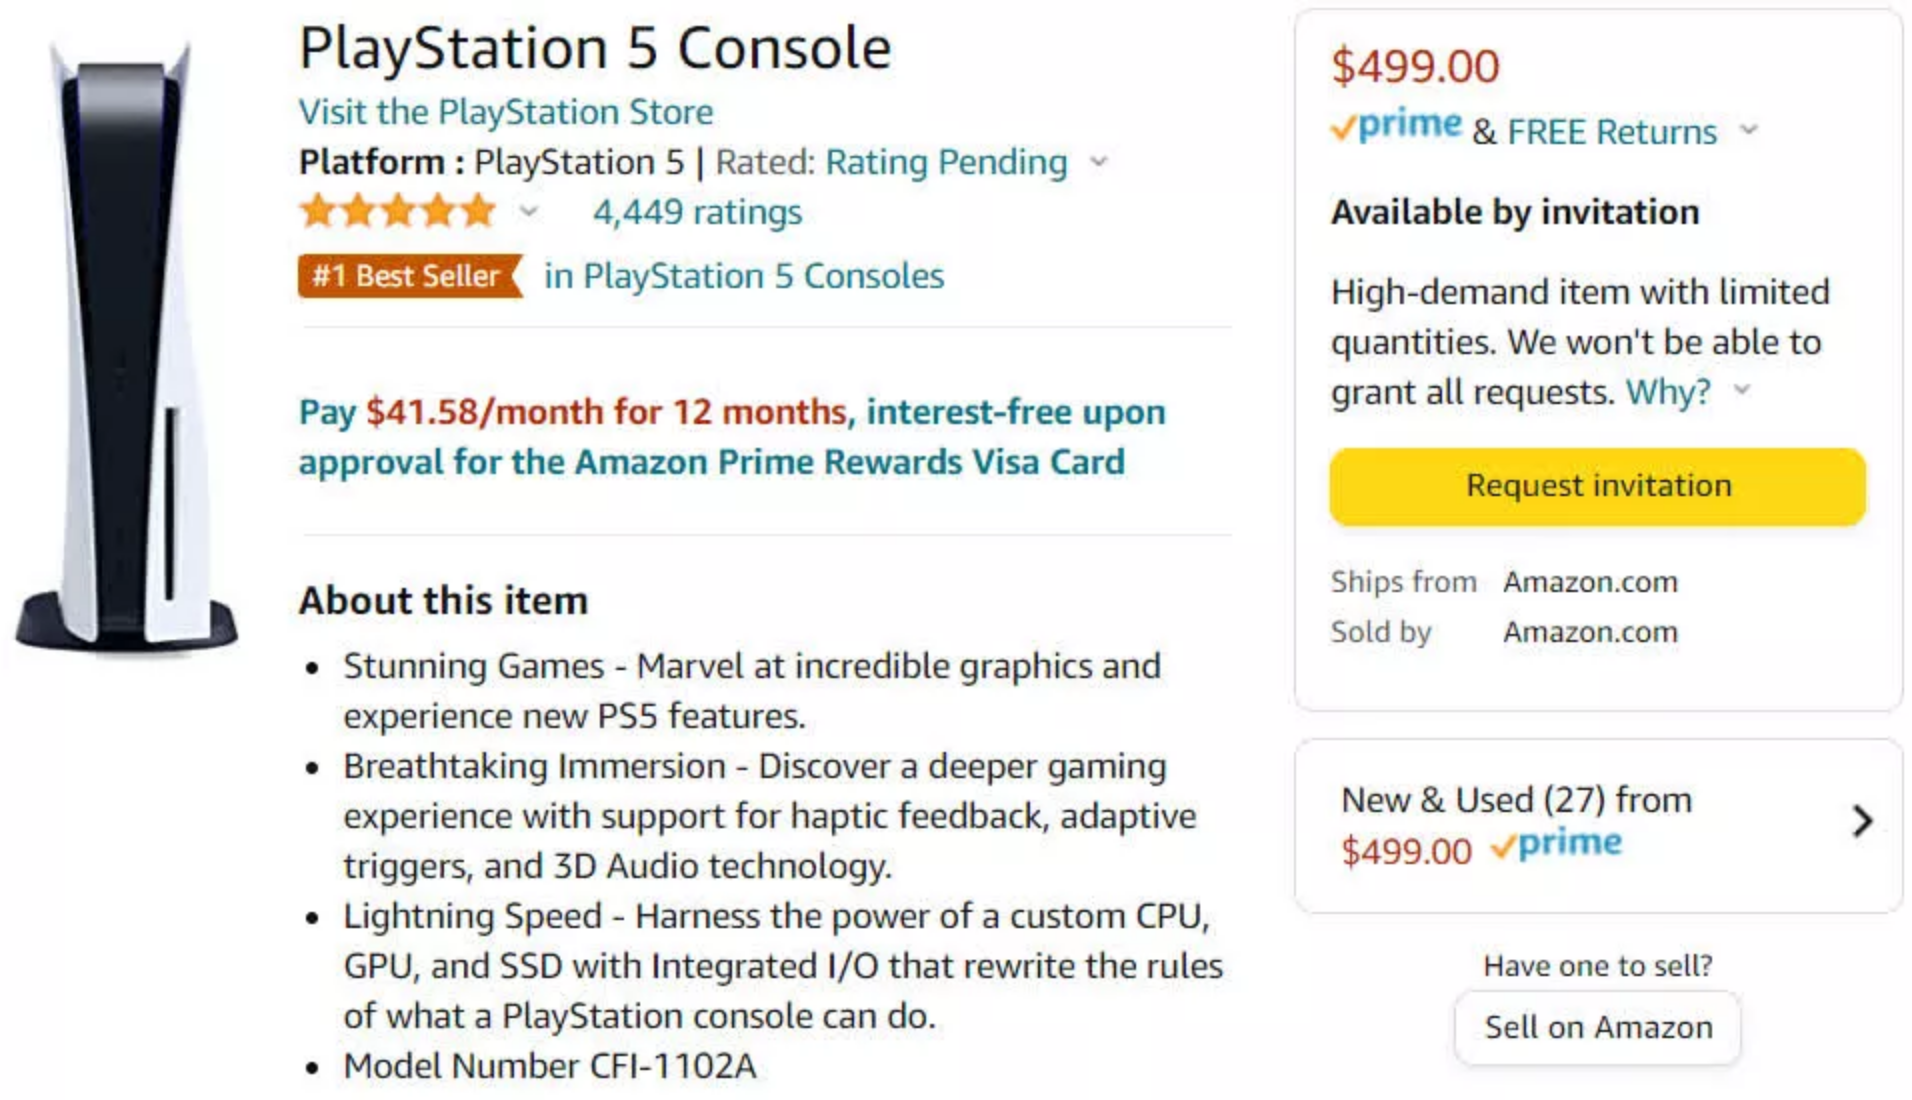The height and width of the screenshot is (1100, 1912).
Task: Open the Rating Pending dropdown arrow
Action: [1099, 162]
